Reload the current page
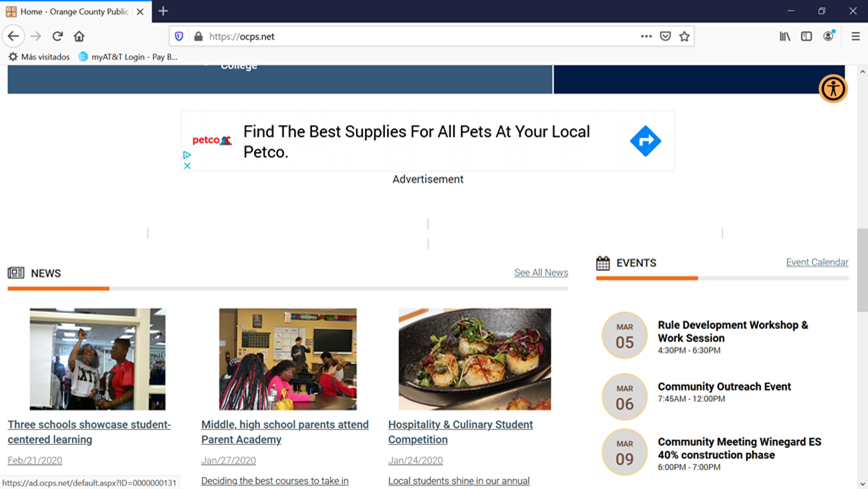This screenshot has width=868, height=489. 58,37
